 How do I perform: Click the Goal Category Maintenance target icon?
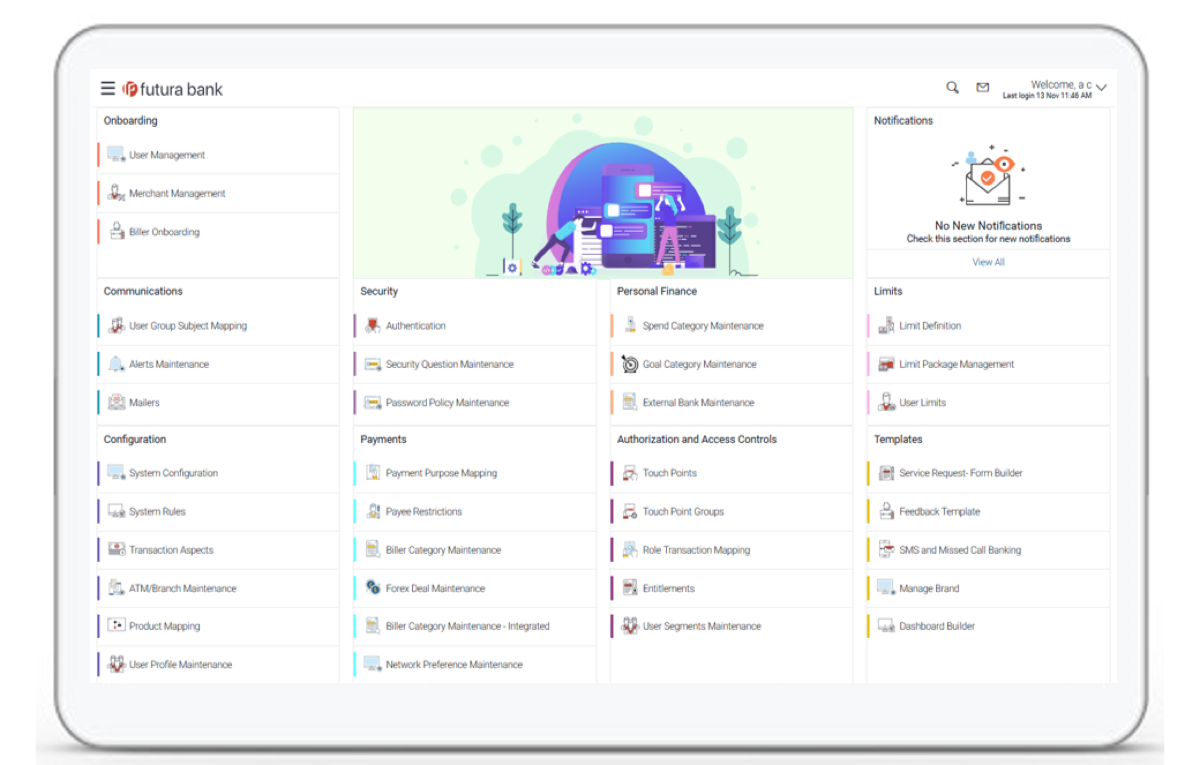coord(630,364)
